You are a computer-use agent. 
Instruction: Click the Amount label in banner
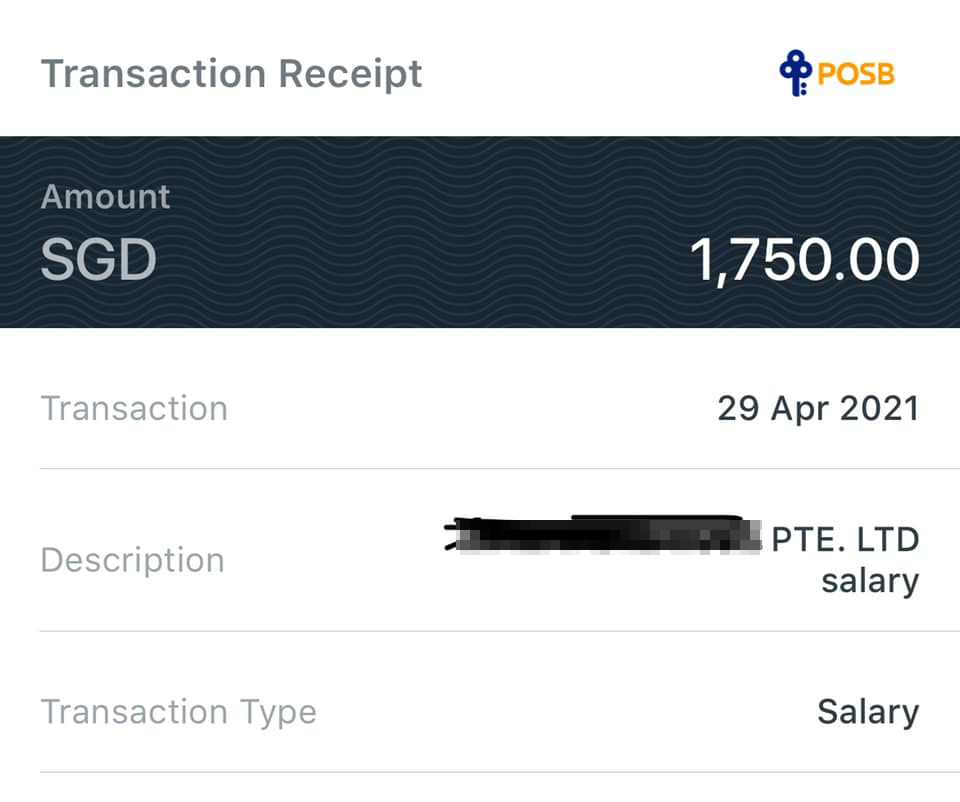(x=105, y=197)
